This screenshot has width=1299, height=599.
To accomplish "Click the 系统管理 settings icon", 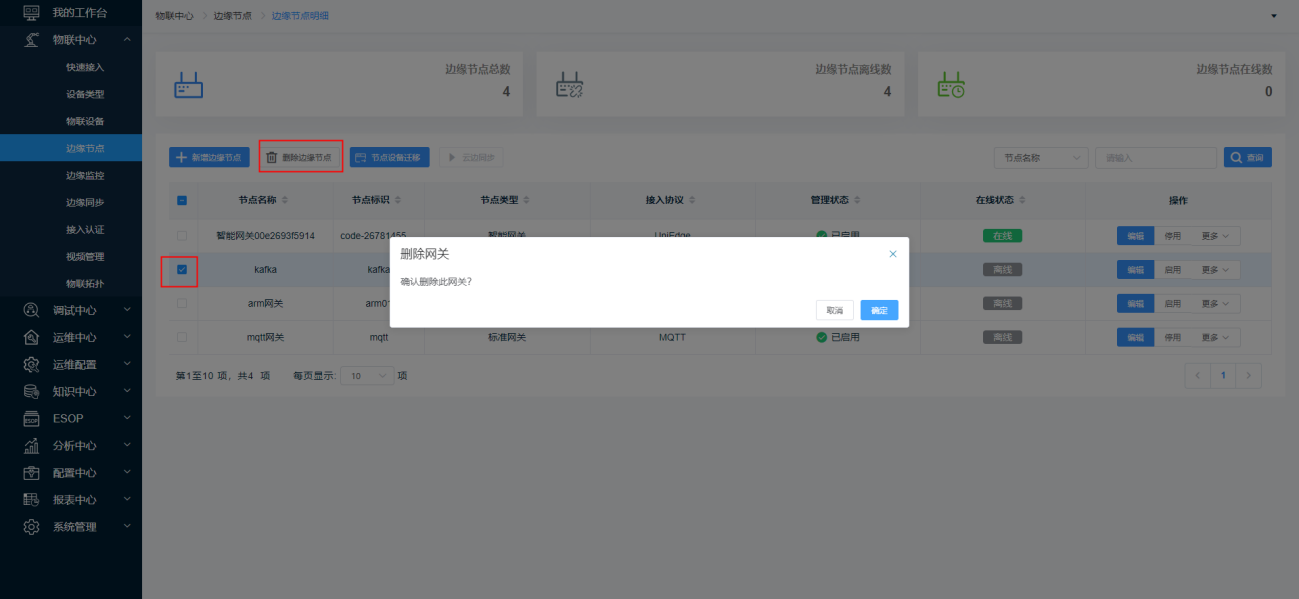I will click(31, 526).
